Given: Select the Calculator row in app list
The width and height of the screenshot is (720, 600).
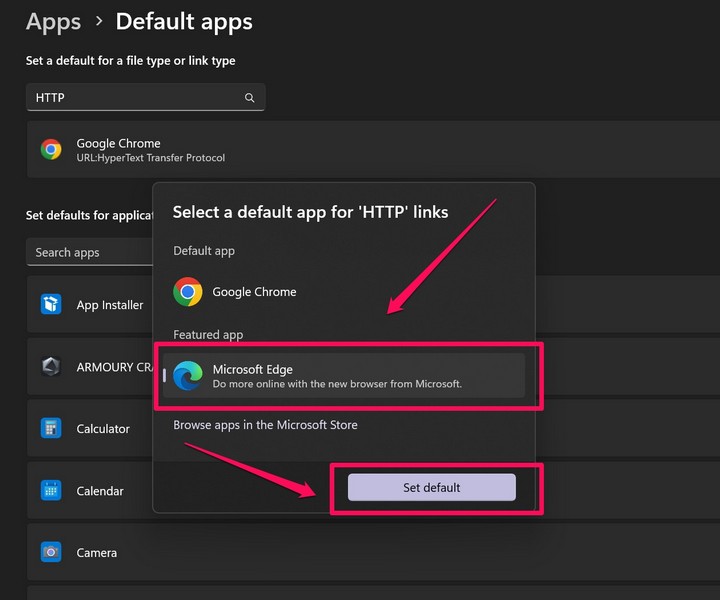Looking at the screenshot, I should 103,428.
